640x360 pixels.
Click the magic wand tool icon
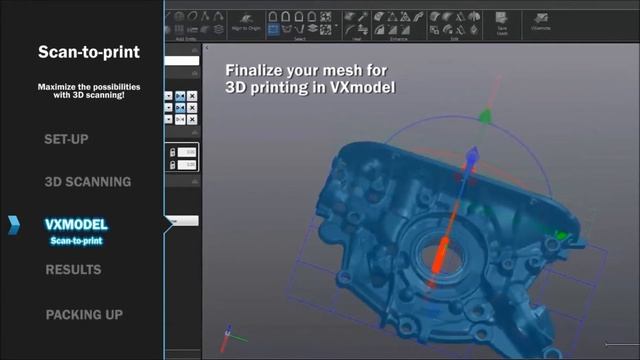point(362,17)
